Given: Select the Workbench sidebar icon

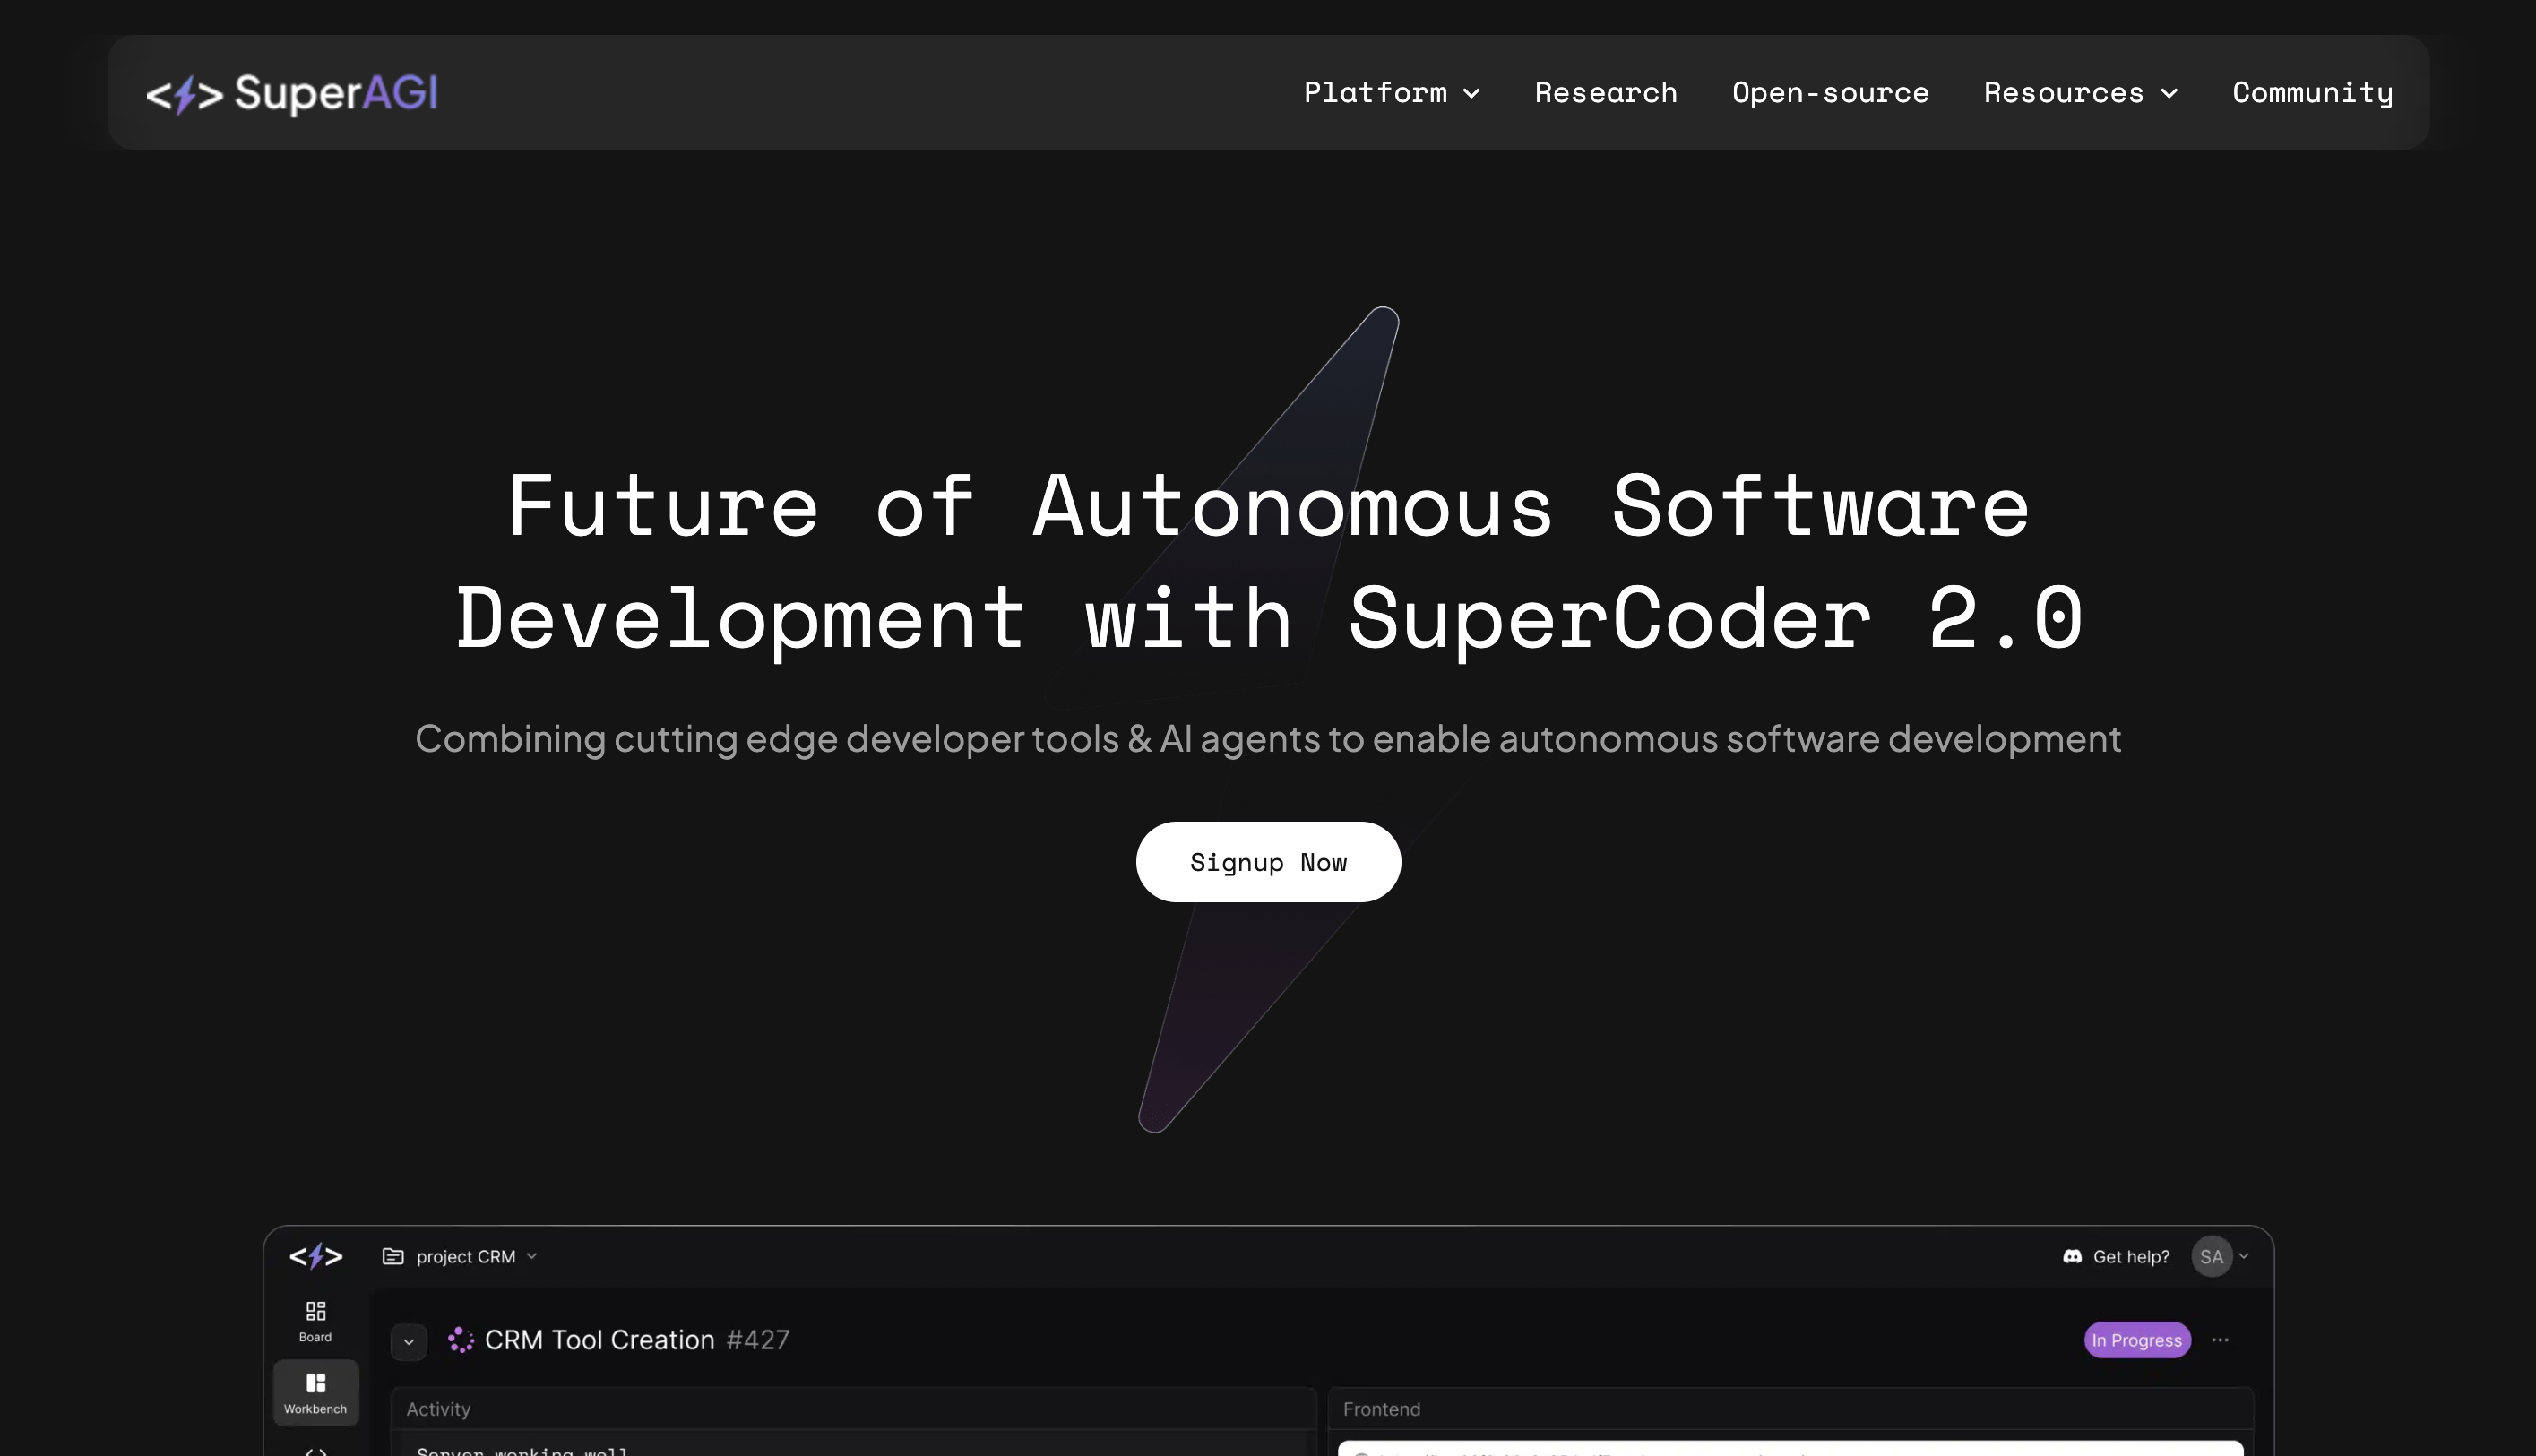Looking at the screenshot, I should (315, 1392).
